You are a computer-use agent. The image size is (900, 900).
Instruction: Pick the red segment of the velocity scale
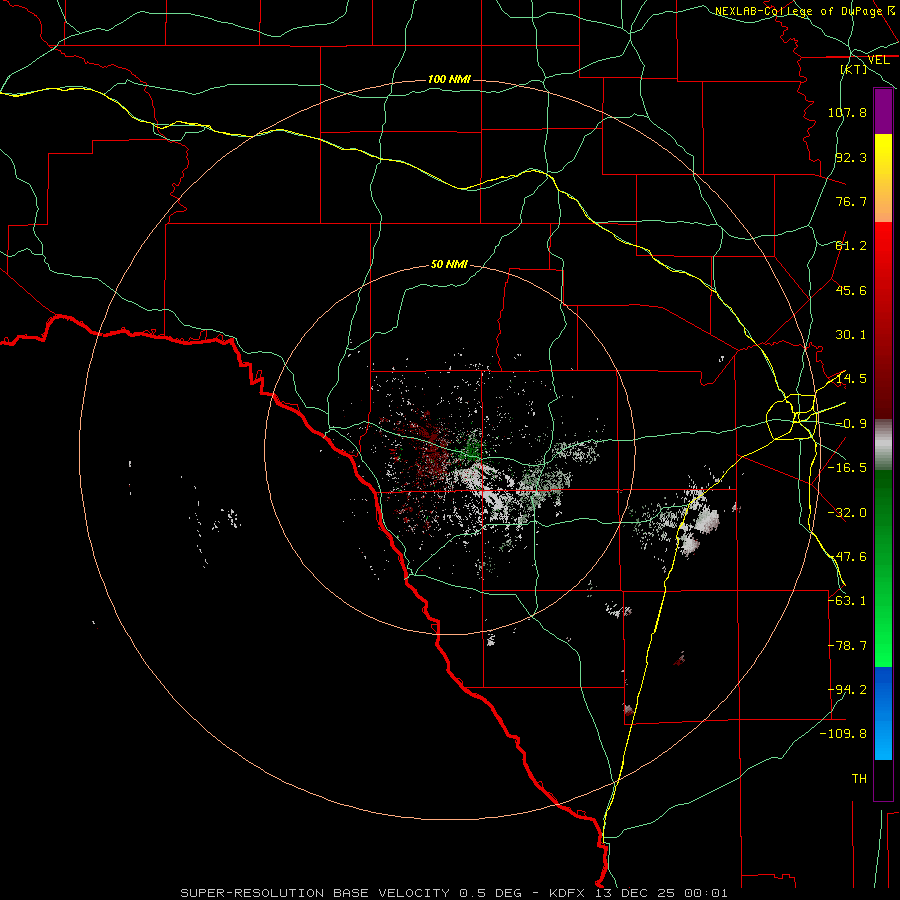pyautogui.click(x=883, y=320)
